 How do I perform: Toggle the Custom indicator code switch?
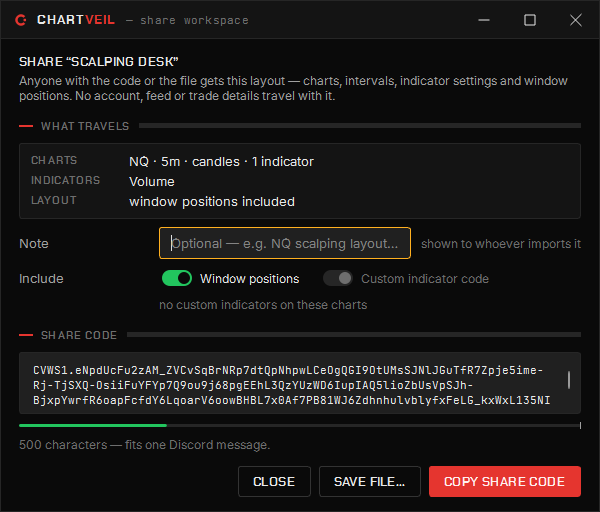pos(338,278)
